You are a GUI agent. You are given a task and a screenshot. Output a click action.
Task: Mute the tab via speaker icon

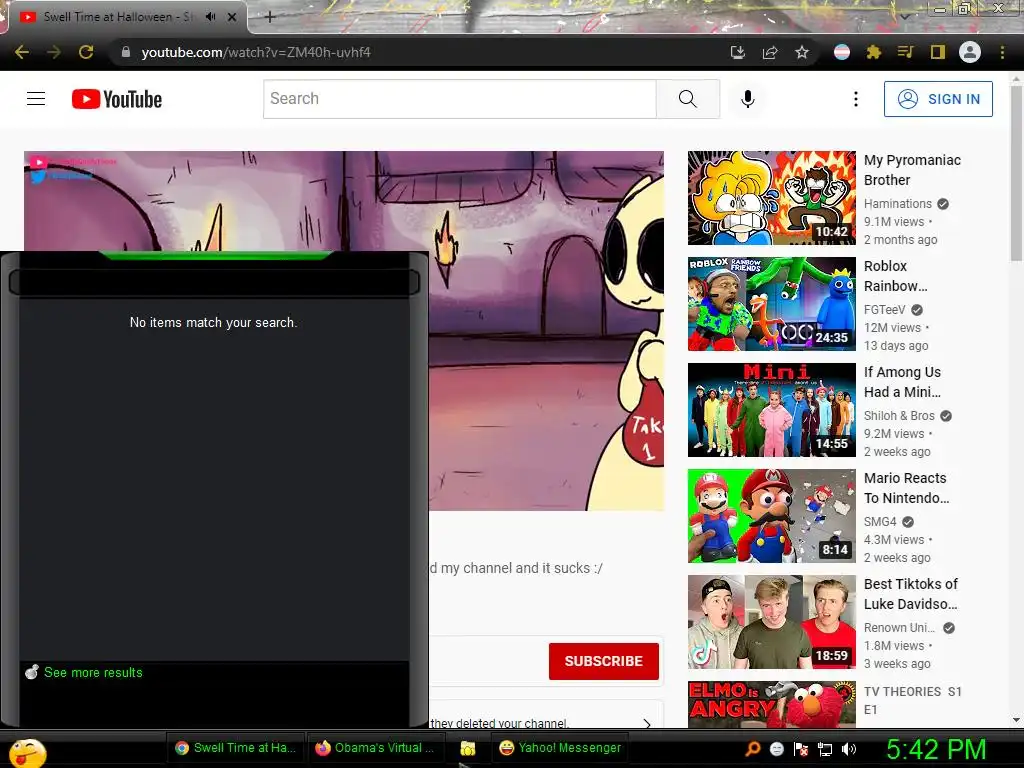(x=210, y=17)
